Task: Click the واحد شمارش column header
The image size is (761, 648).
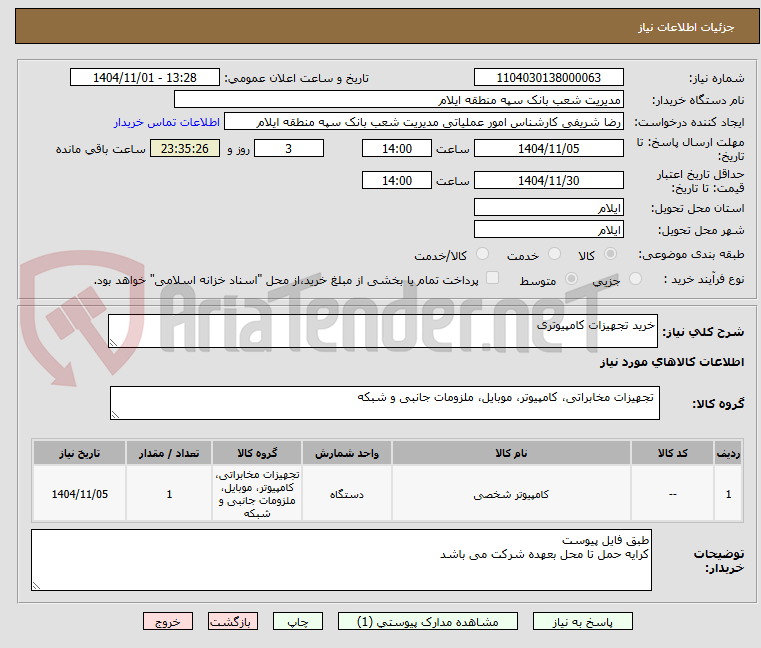Action: (347, 453)
